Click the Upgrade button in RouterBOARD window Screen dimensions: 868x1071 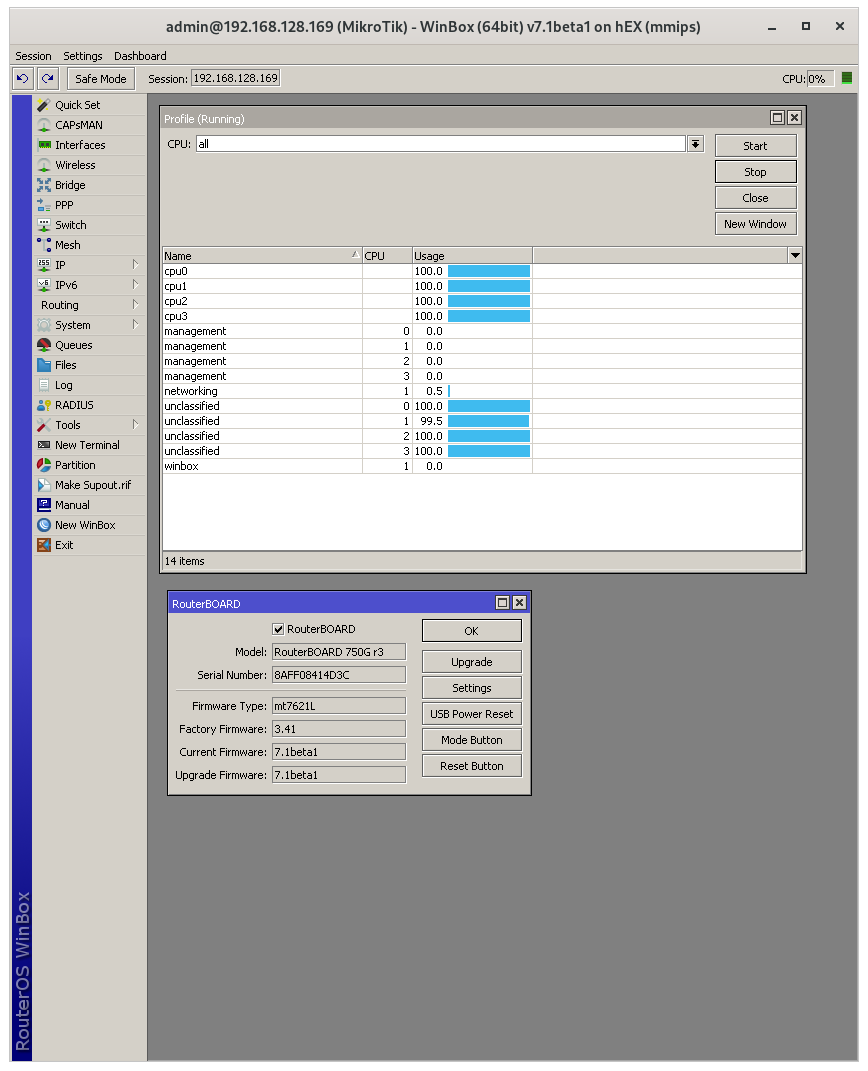471,662
